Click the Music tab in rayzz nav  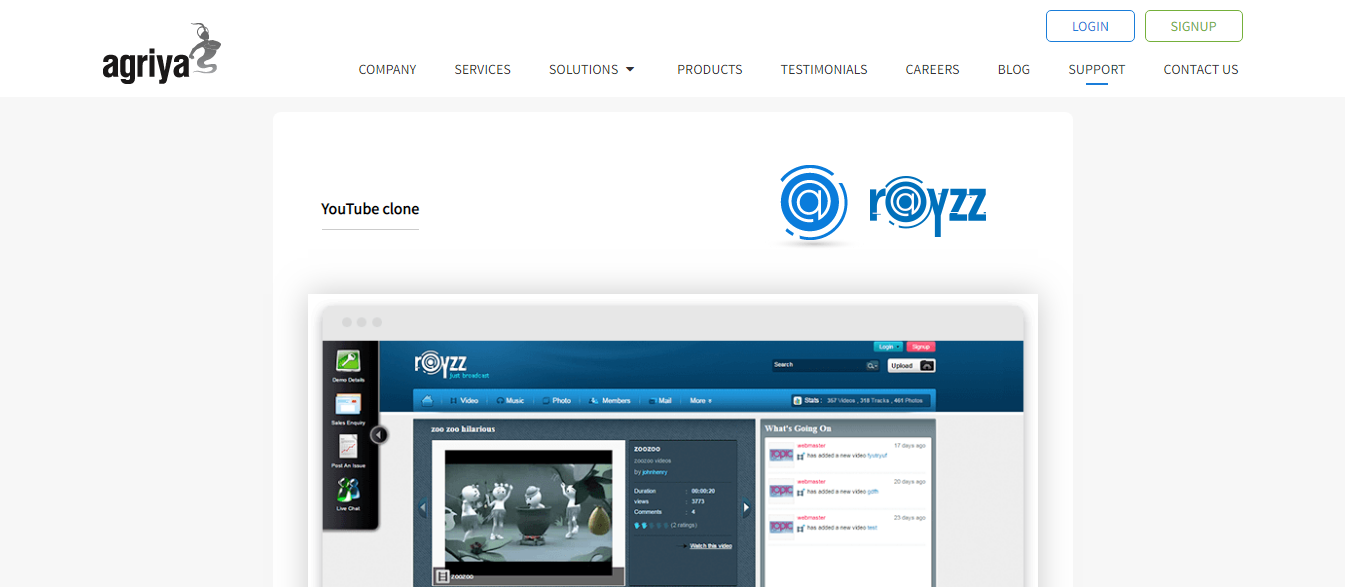pos(510,401)
